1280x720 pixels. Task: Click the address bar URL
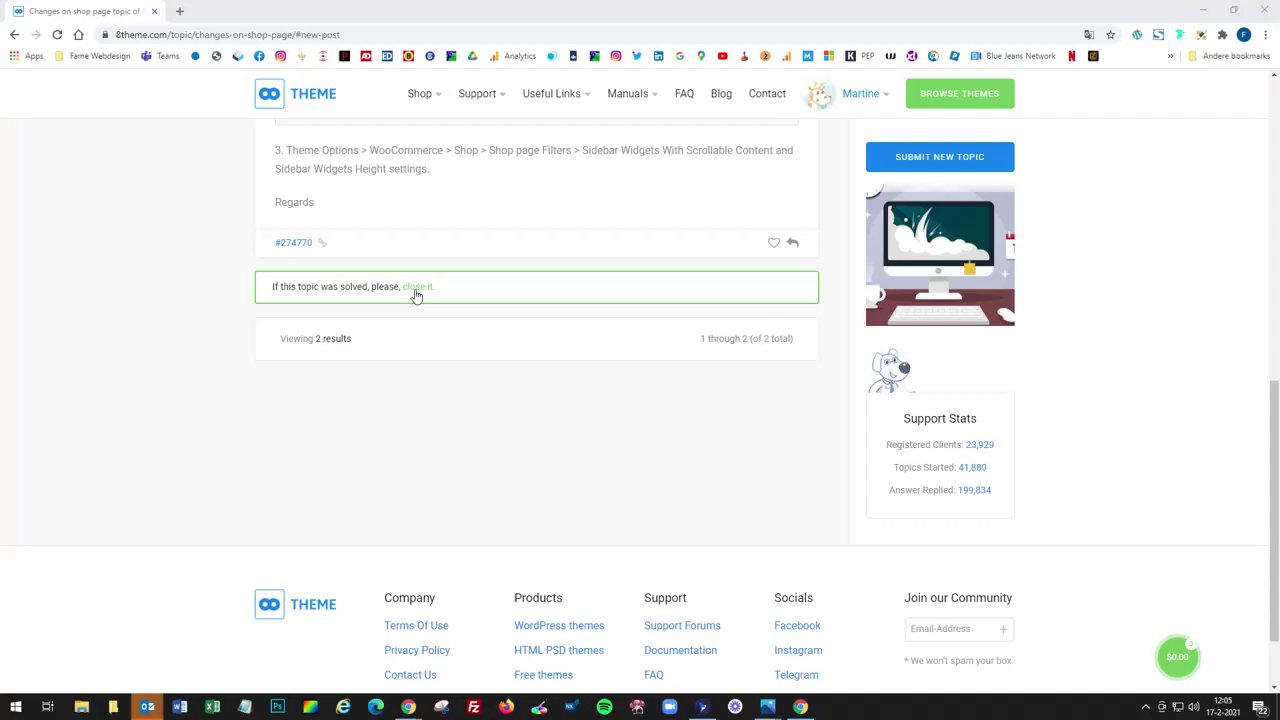(x=227, y=35)
